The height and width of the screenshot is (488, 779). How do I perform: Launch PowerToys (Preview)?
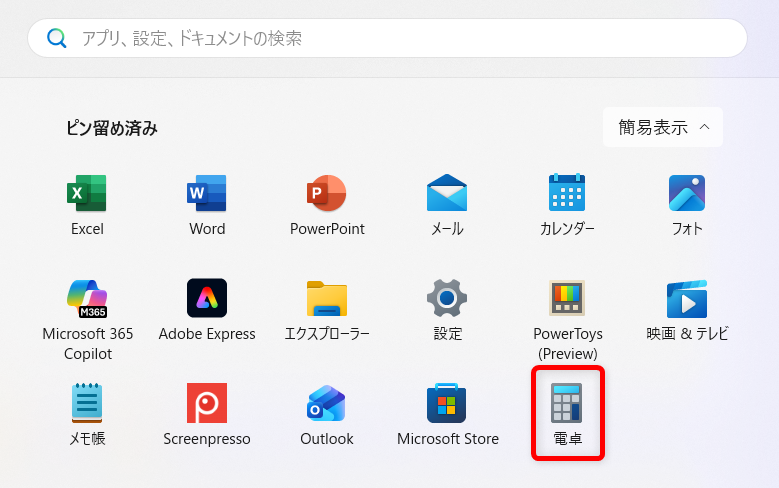[567, 320]
